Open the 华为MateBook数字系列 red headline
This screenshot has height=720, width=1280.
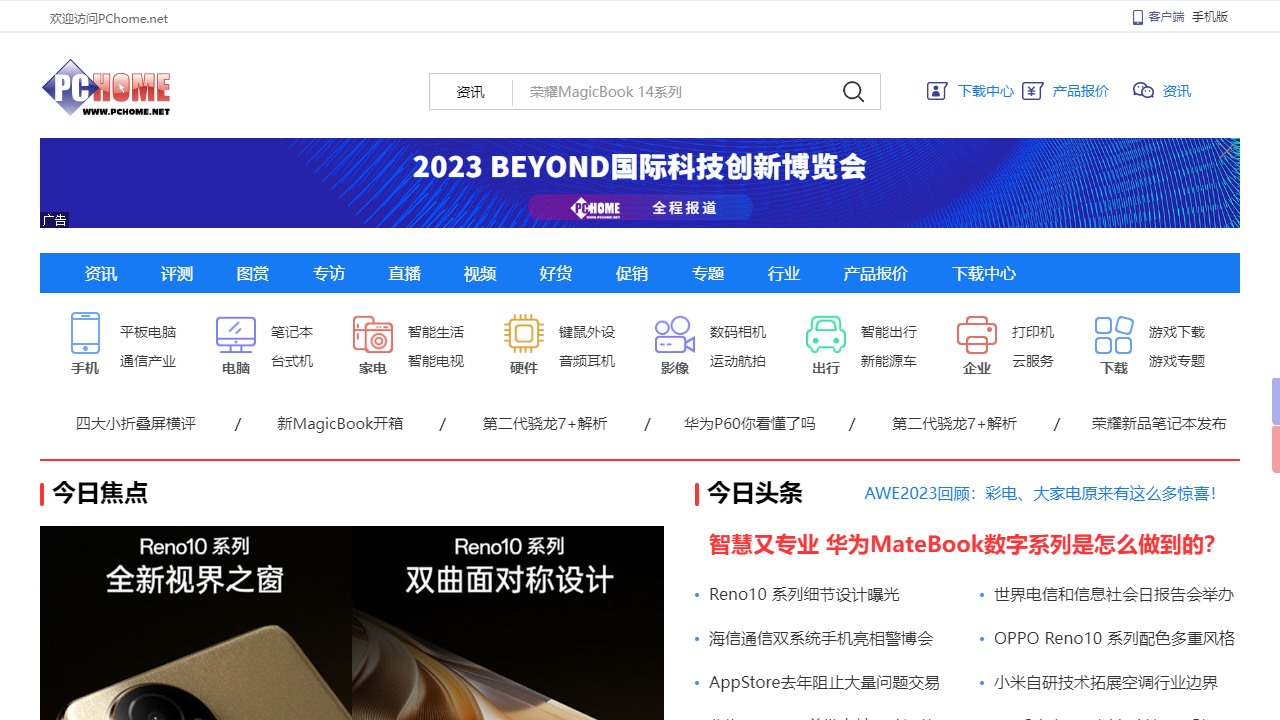tap(962, 544)
